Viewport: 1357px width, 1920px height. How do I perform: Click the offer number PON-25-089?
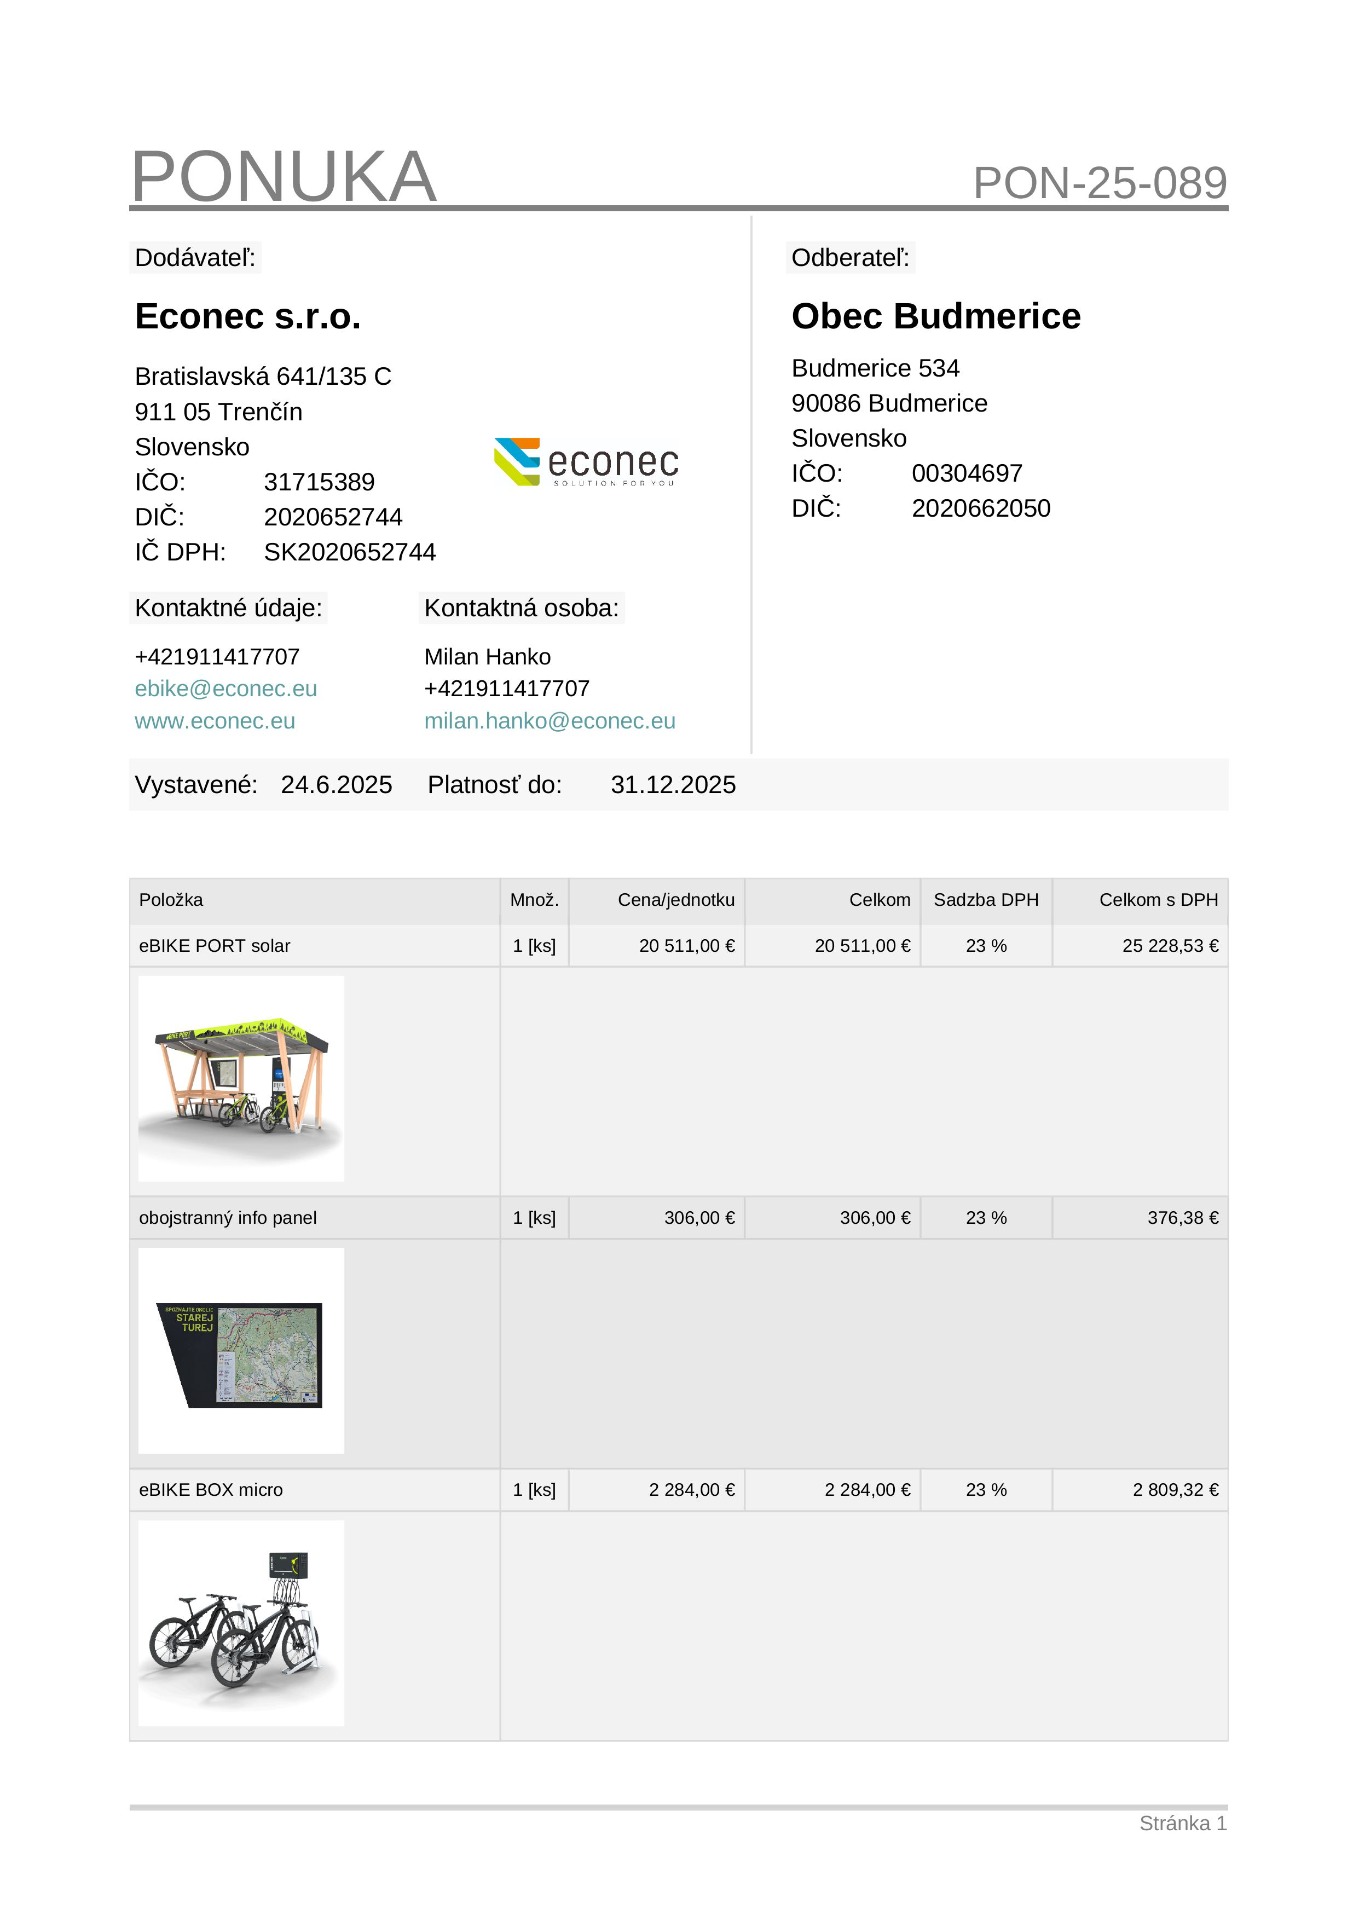click(x=1099, y=183)
